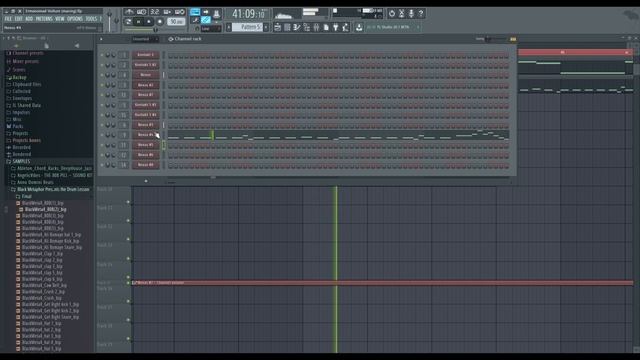Click the audio editor scissors icon
This screenshot has width=640, height=360.
[402, 13]
